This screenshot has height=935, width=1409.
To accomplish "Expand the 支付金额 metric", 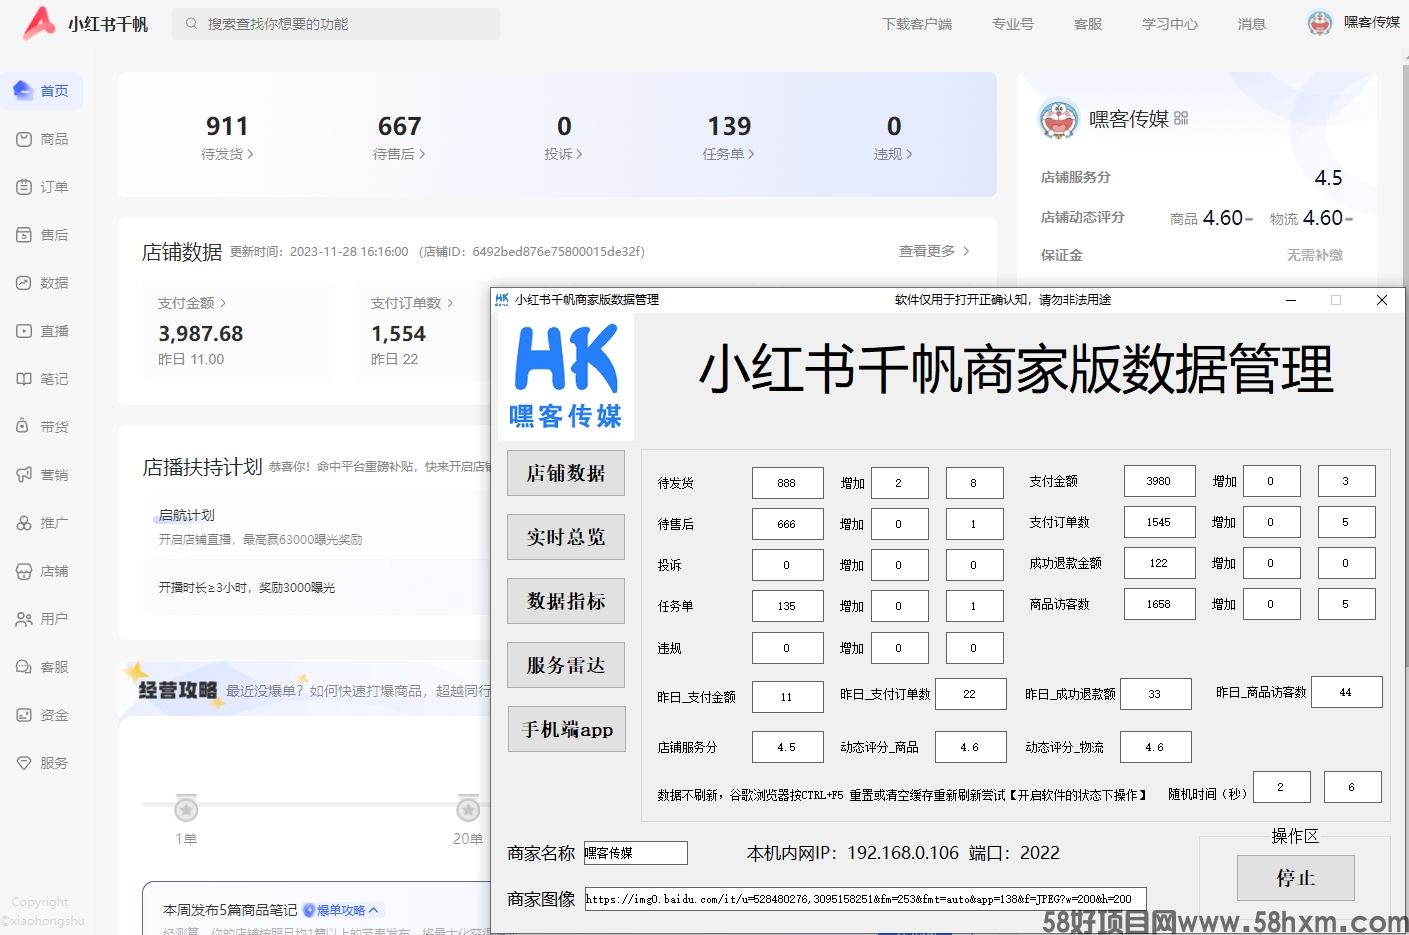I will [x=192, y=303].
